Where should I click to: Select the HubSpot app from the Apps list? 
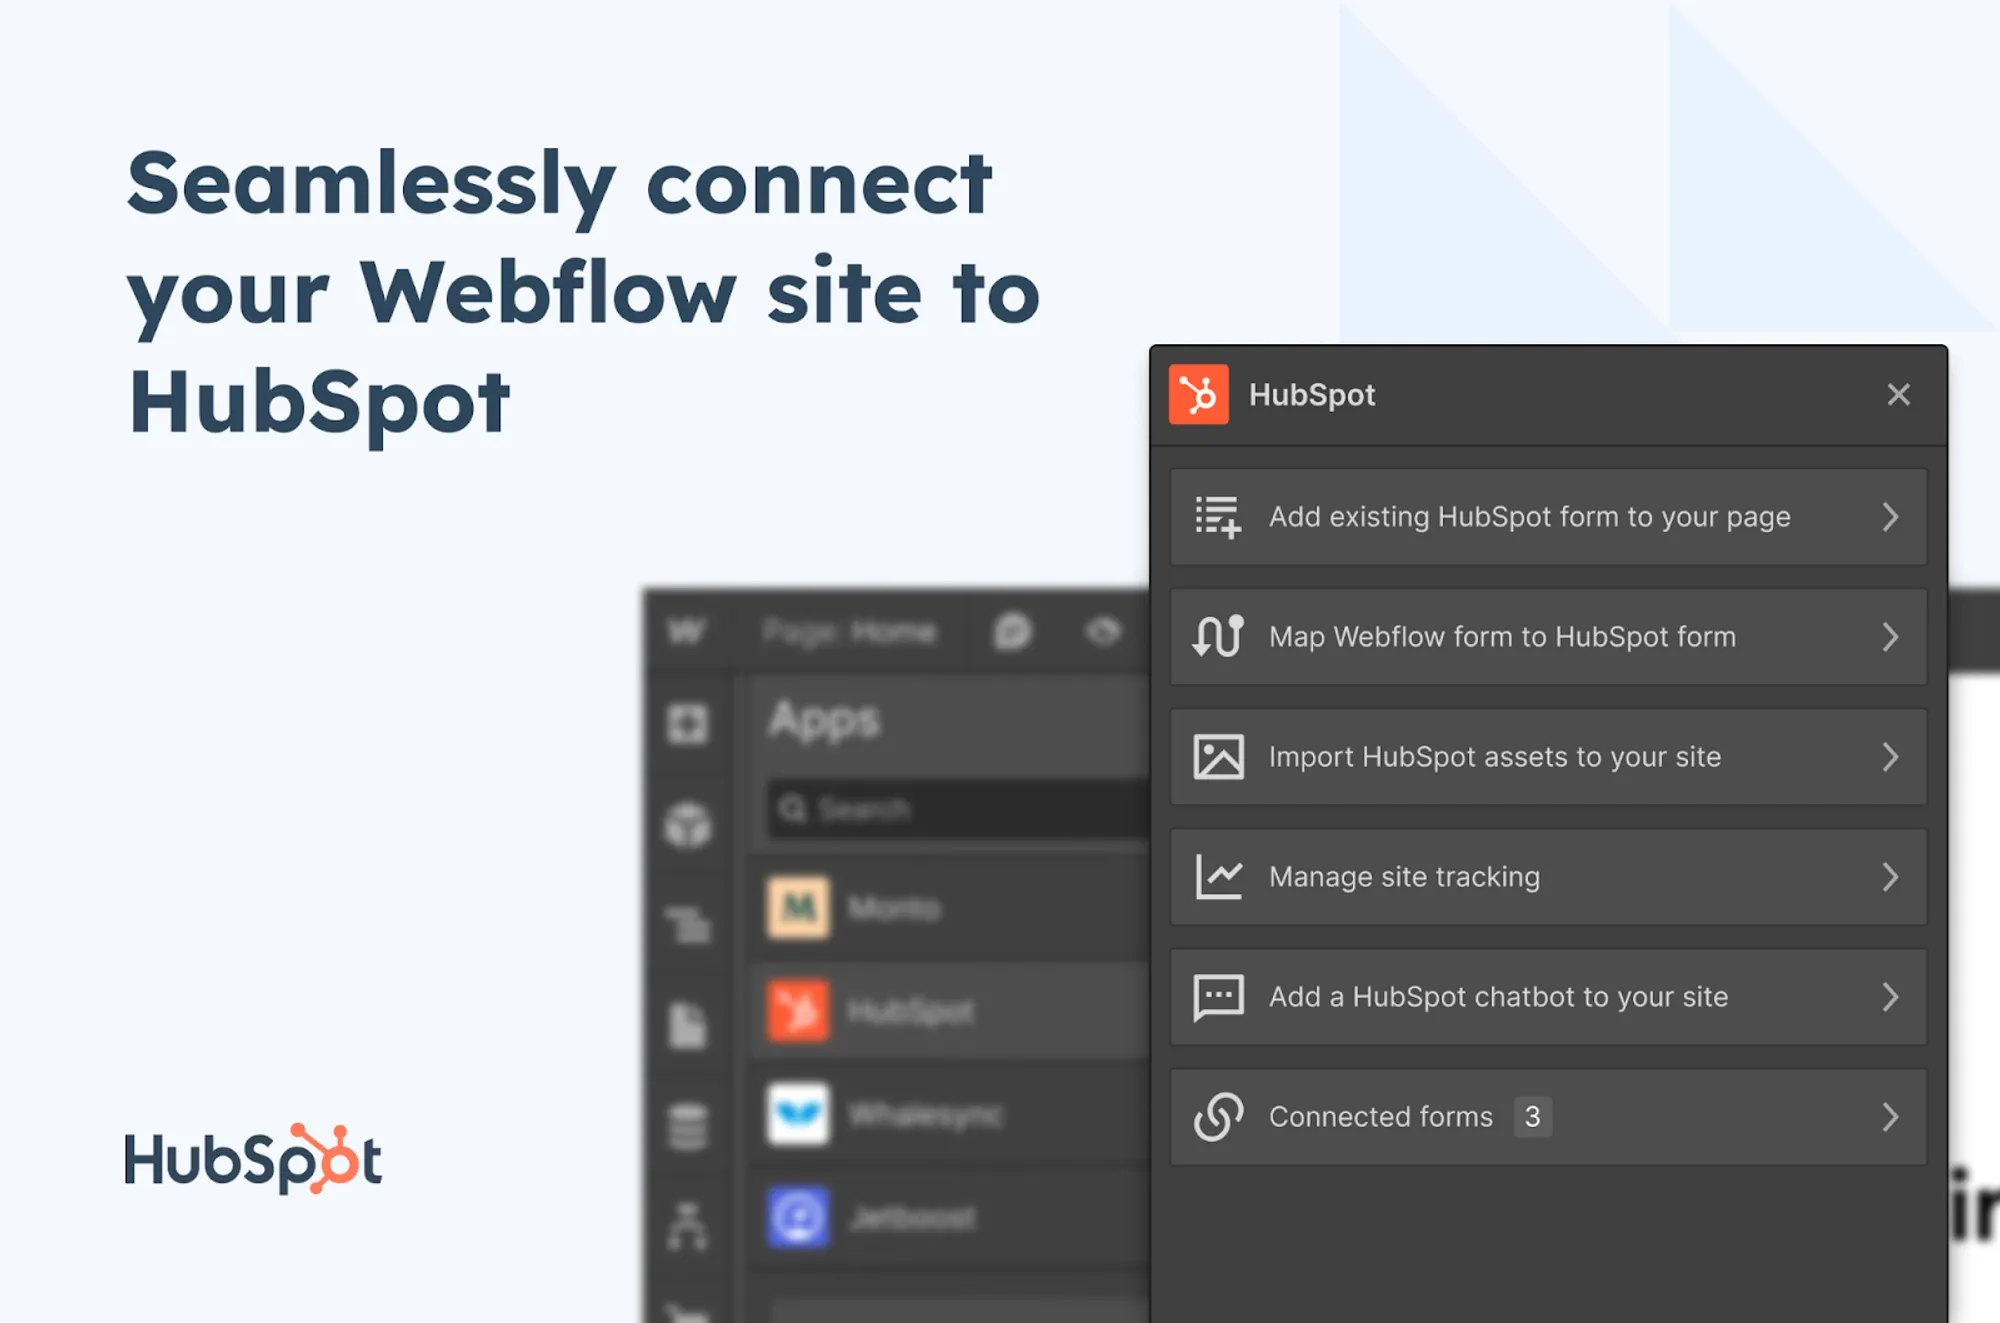pyautogui.click(x=900, y=1012)
